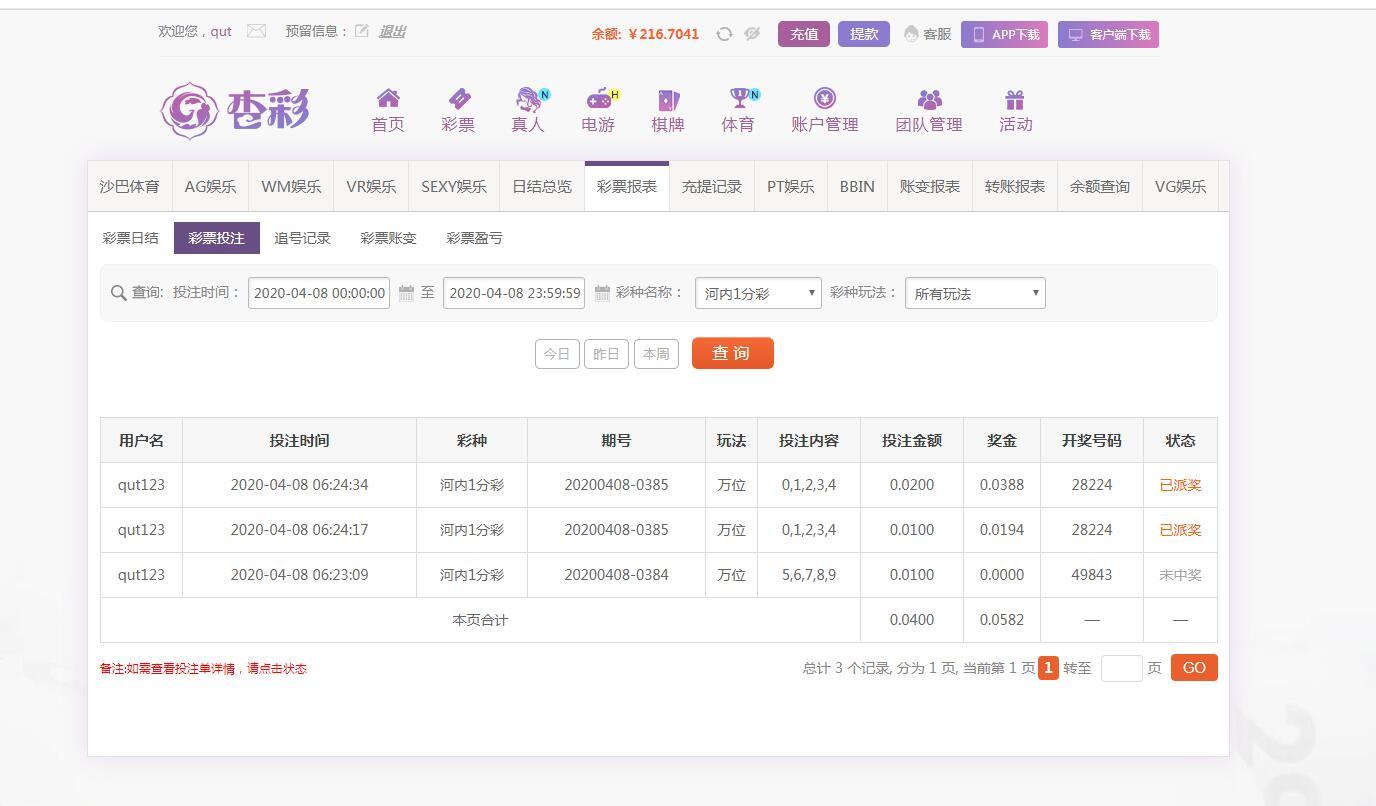Click the 充值 recharge button
Screen dimensions: 1376x806
[x=803, y=34]
